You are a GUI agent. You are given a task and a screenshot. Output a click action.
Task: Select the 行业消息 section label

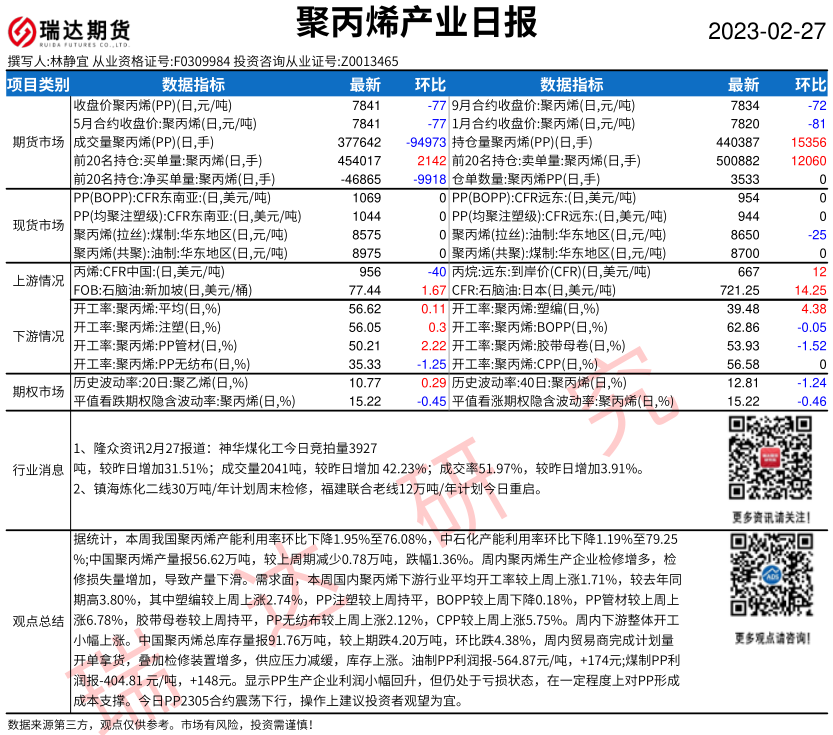(x=38, y=469)
